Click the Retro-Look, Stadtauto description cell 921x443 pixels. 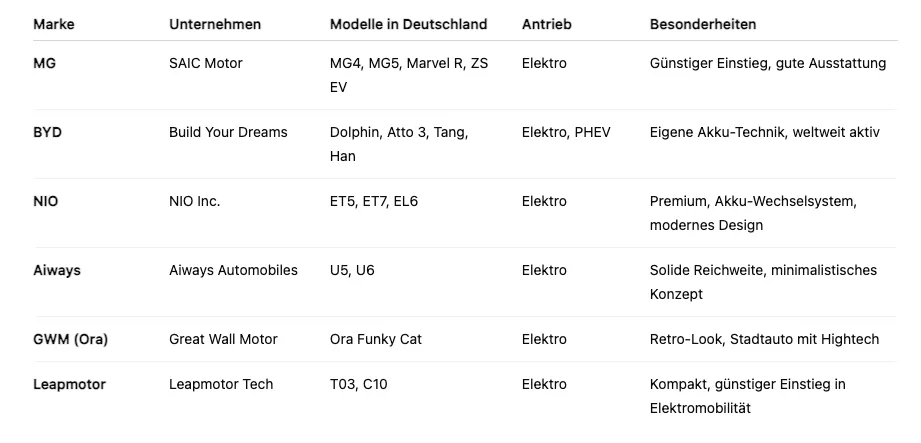click(x=764, y=339)
